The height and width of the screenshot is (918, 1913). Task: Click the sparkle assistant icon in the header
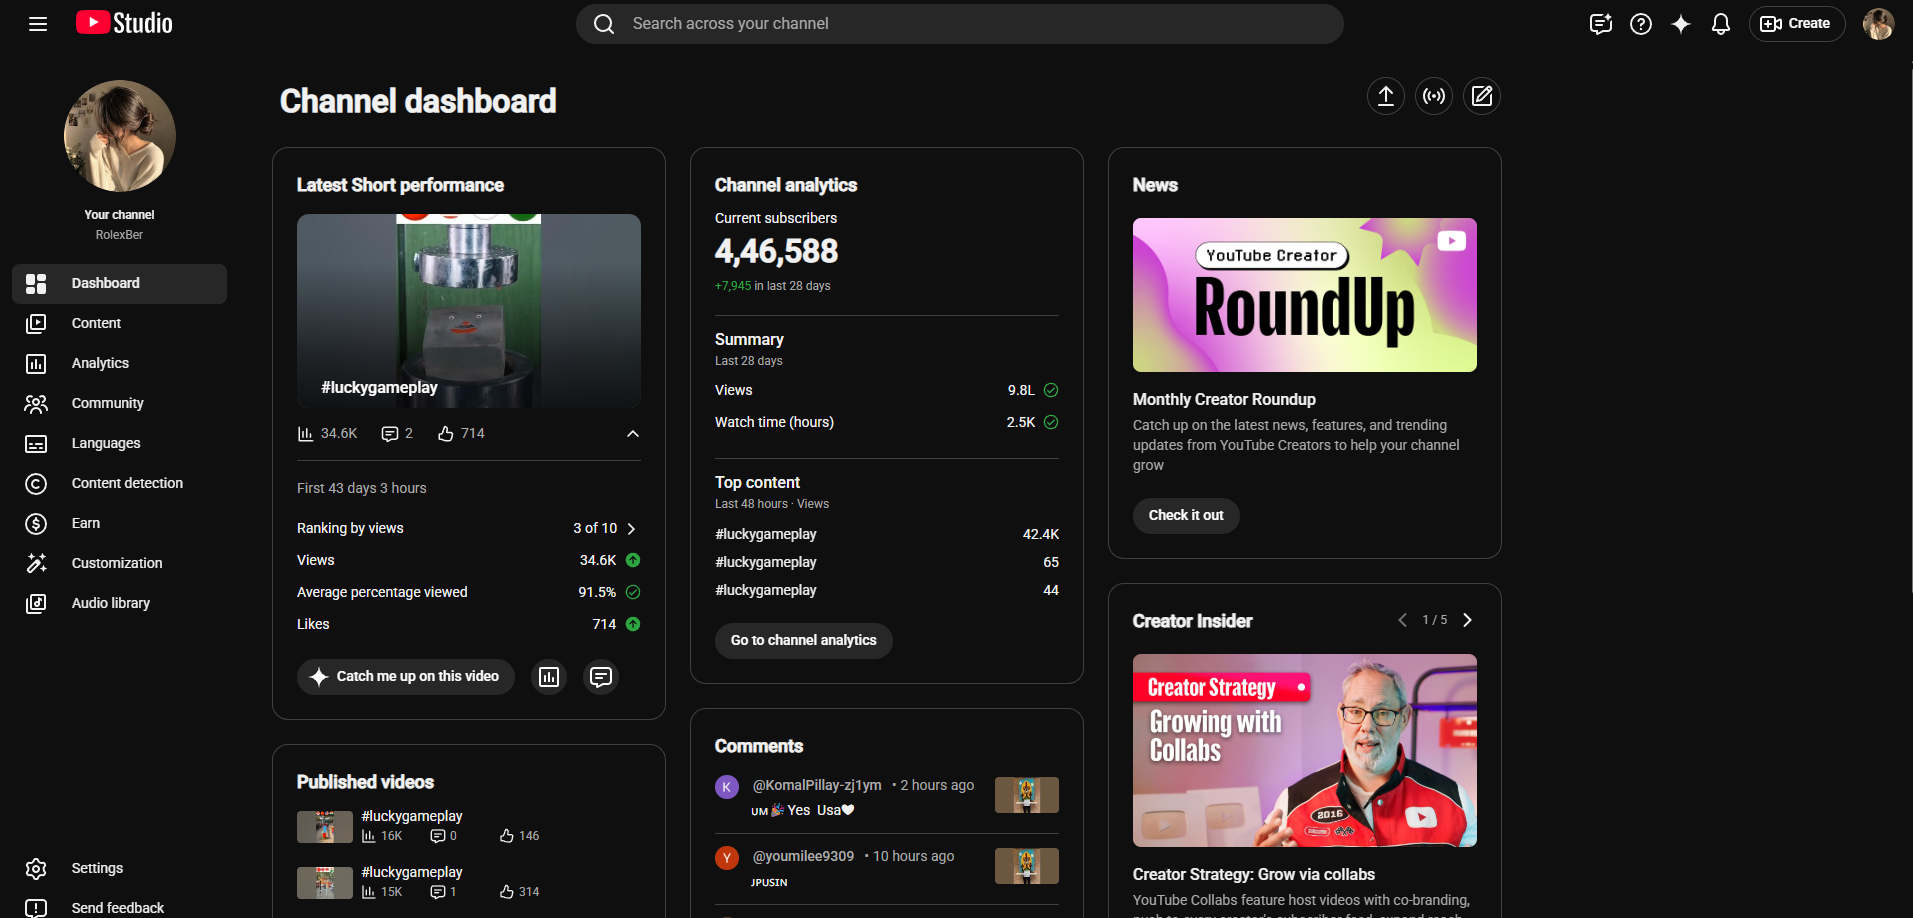pos(1681,24)
